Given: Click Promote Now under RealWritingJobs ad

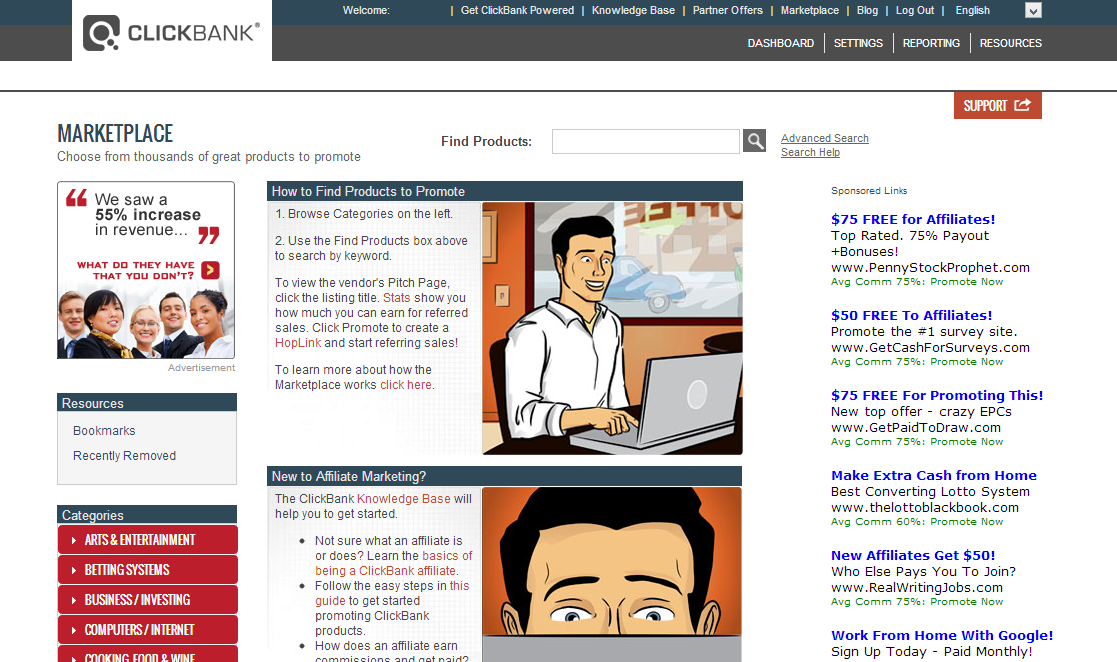Looking at the screenshot, I should (966, 601).
